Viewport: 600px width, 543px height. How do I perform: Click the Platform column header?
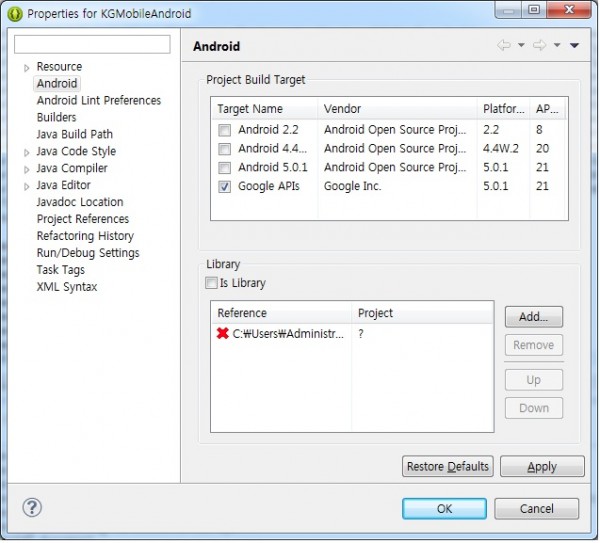point(504,109)
